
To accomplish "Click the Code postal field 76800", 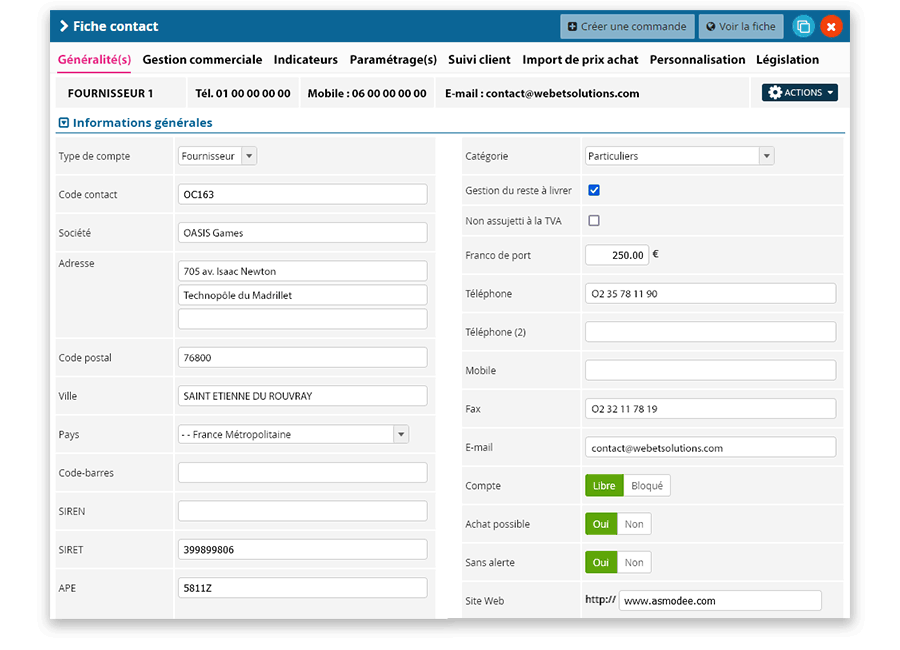I will [302, 357].
